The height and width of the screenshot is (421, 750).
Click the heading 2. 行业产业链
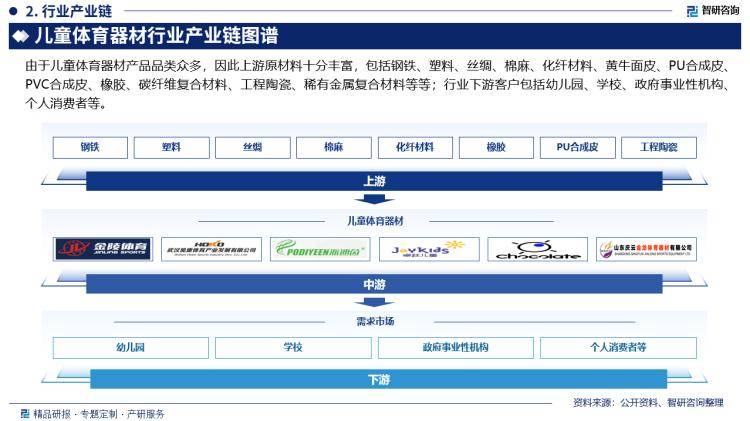tap(68, 11)
